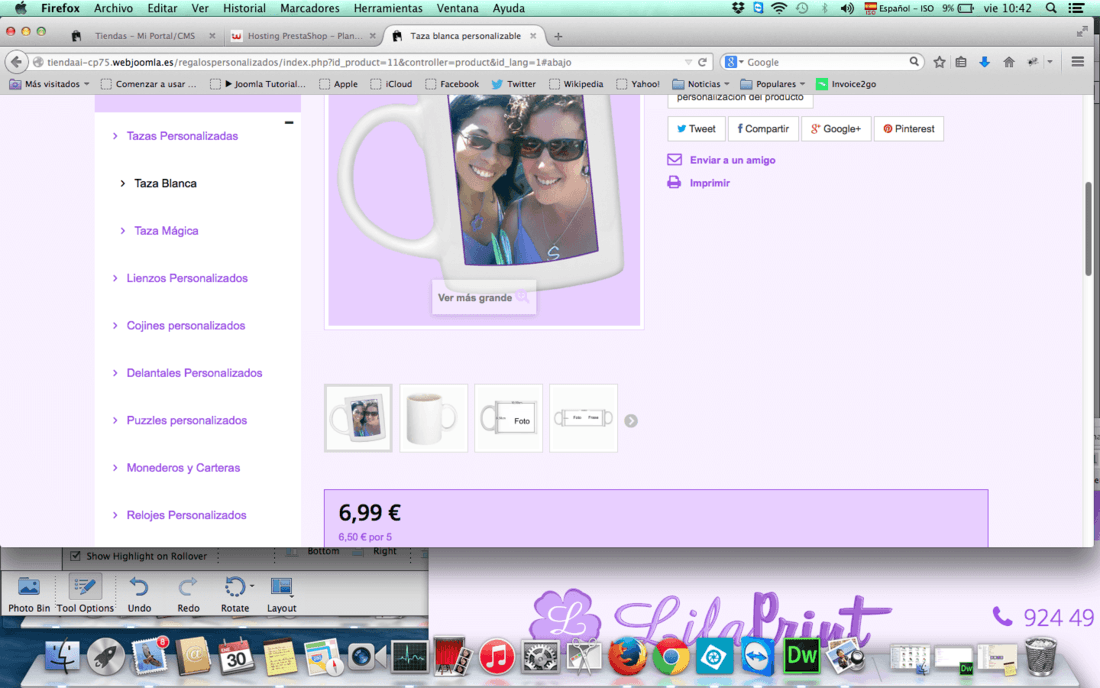Click the Google search input field
The image size is (1100, 688).
pyautogui.click(x=824, y=62)
